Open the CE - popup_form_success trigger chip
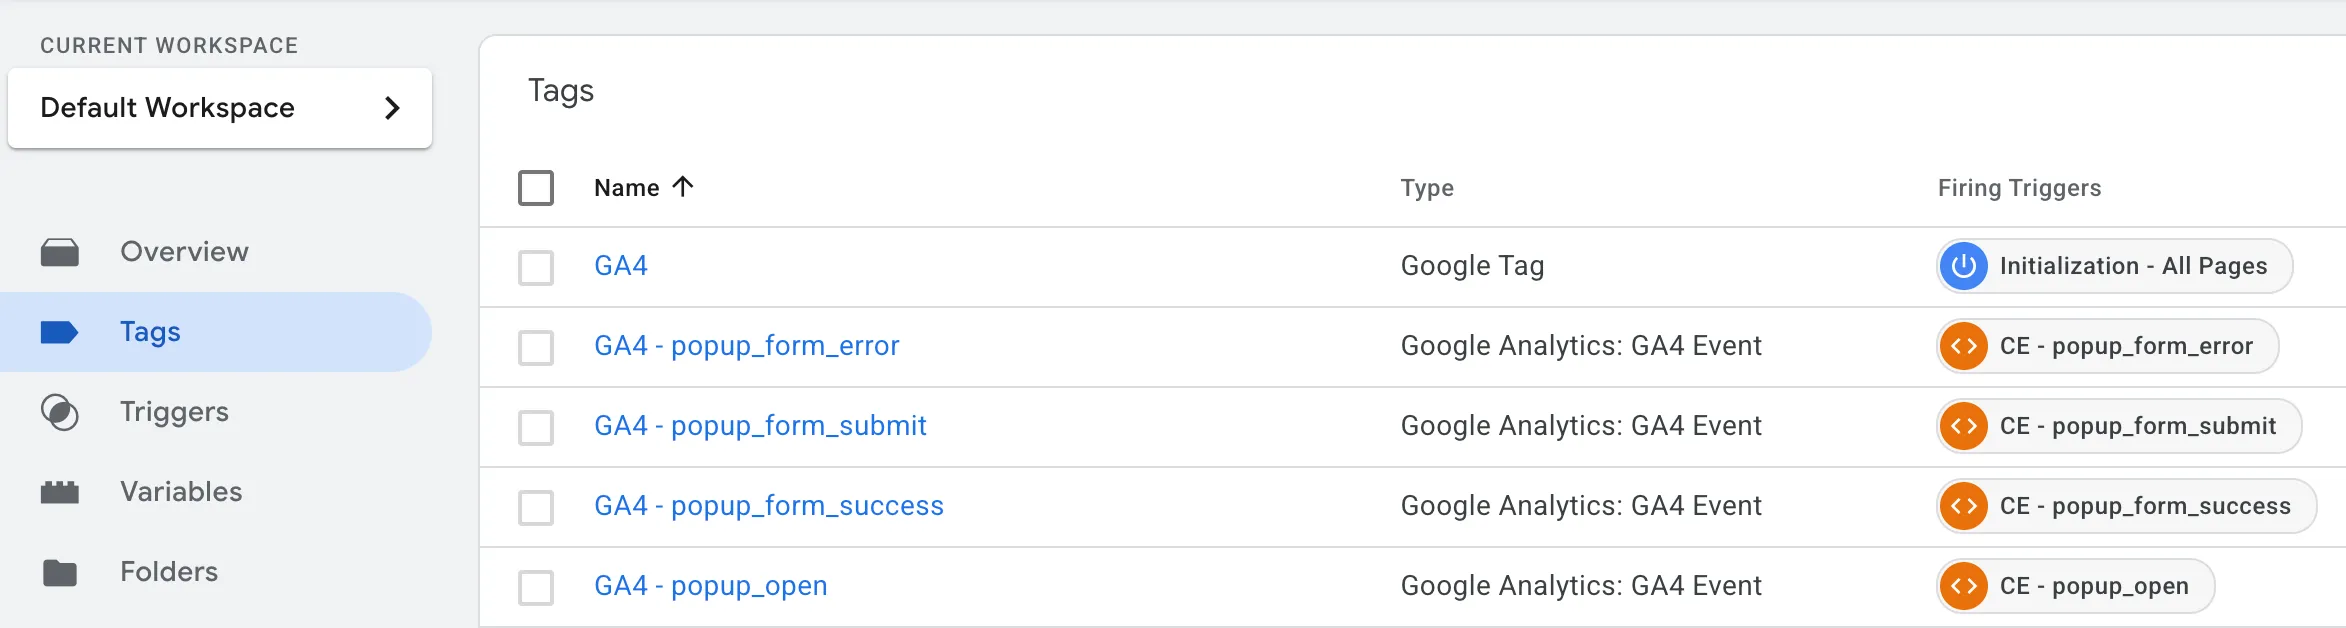 click(2144, 506)
